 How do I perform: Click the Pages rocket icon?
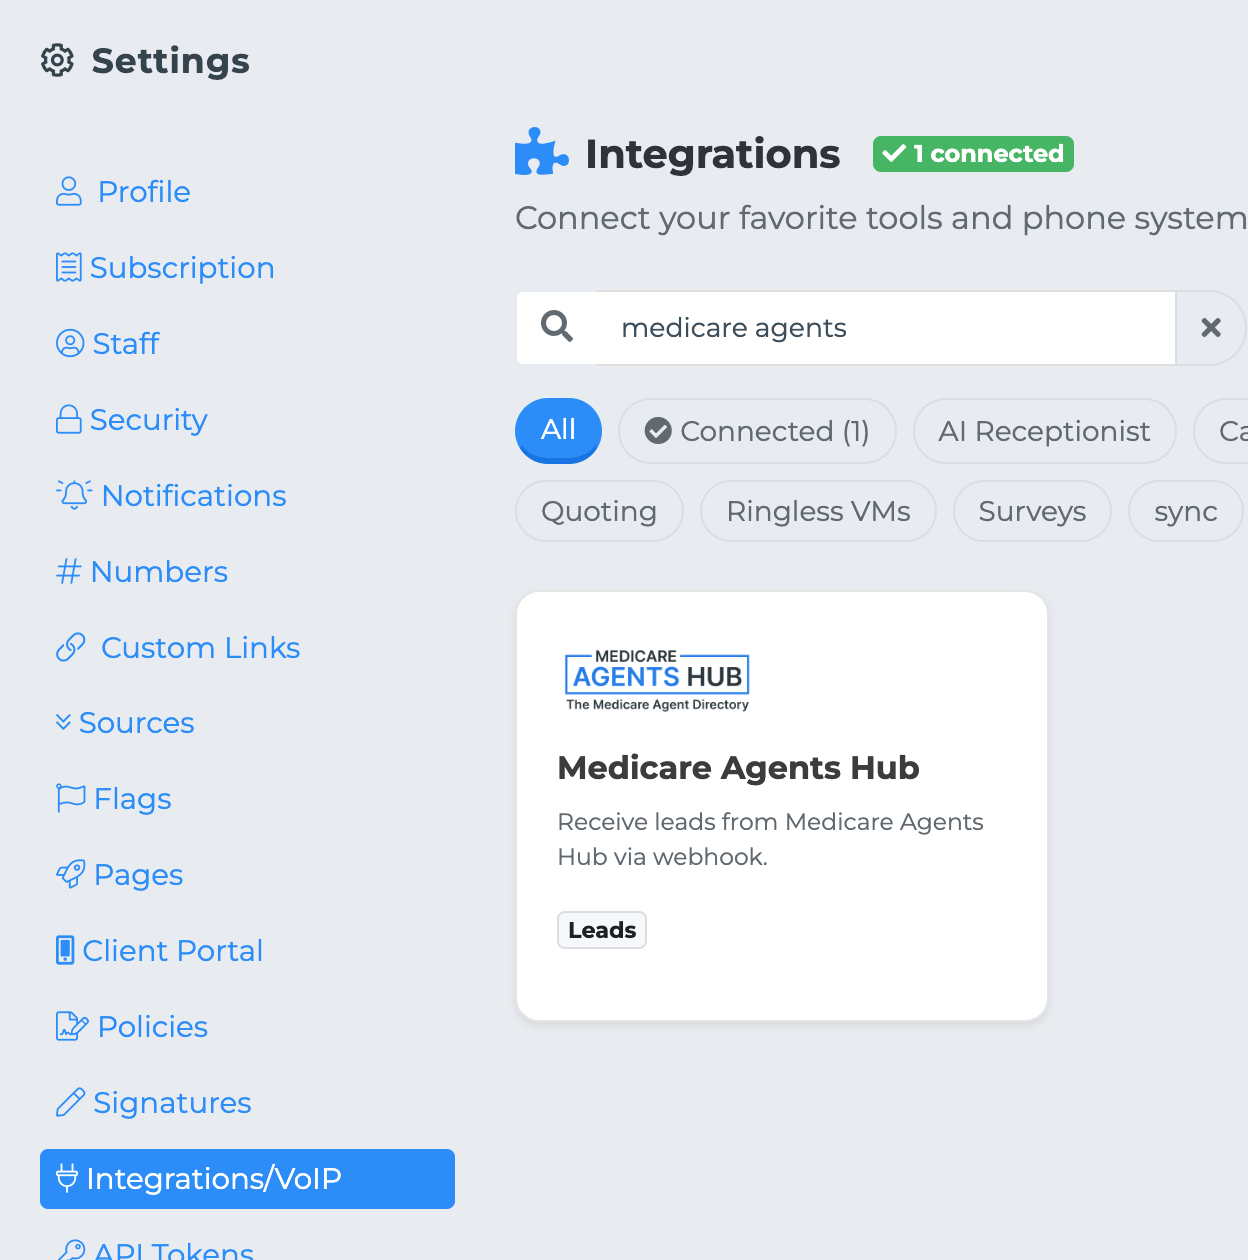click(70, 874)
